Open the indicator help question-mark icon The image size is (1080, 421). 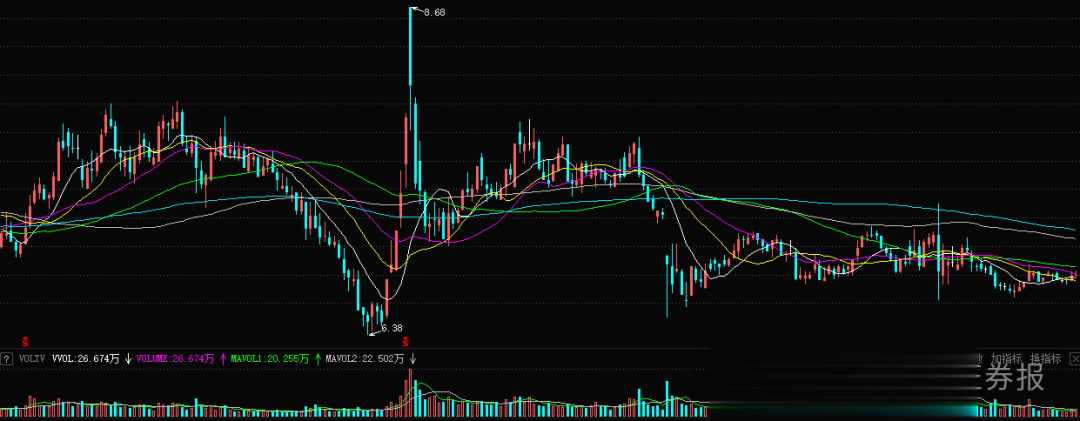tap(7, 359)
